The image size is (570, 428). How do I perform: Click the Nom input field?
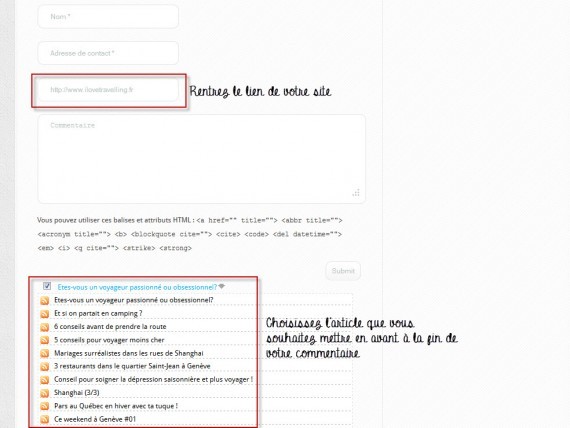click(108, 17)
